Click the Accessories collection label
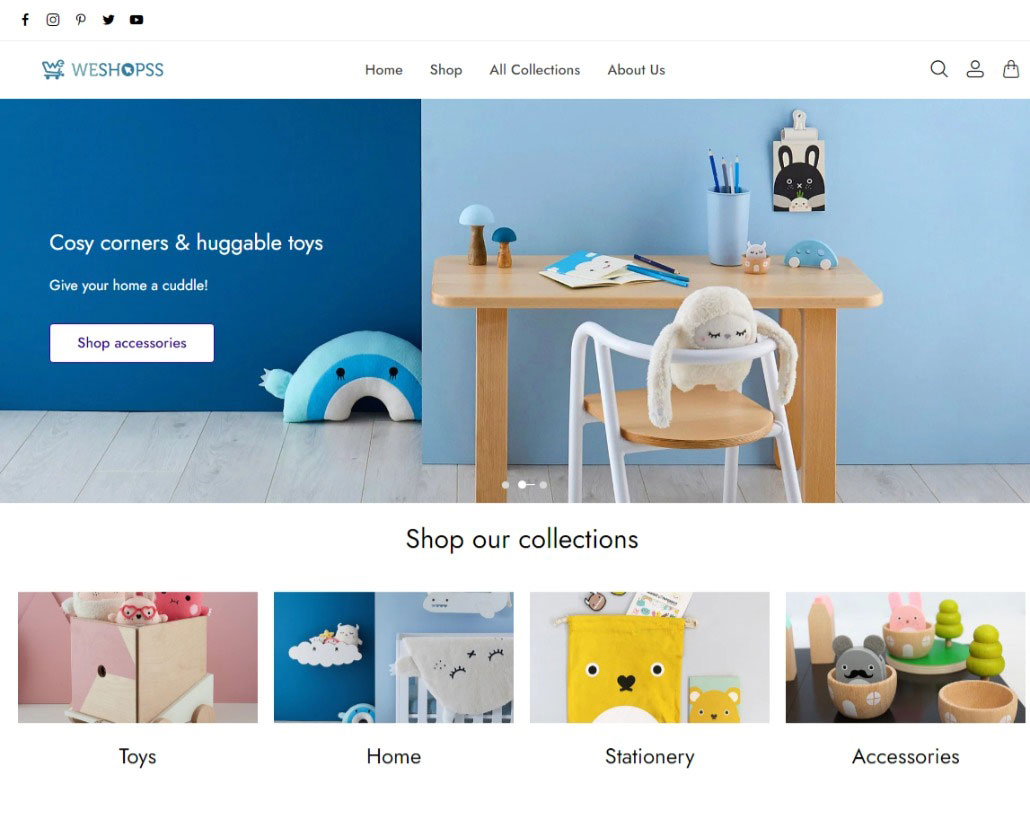Image resolution: width=1030 pixels, height=820 pixels. pos(905,756)
